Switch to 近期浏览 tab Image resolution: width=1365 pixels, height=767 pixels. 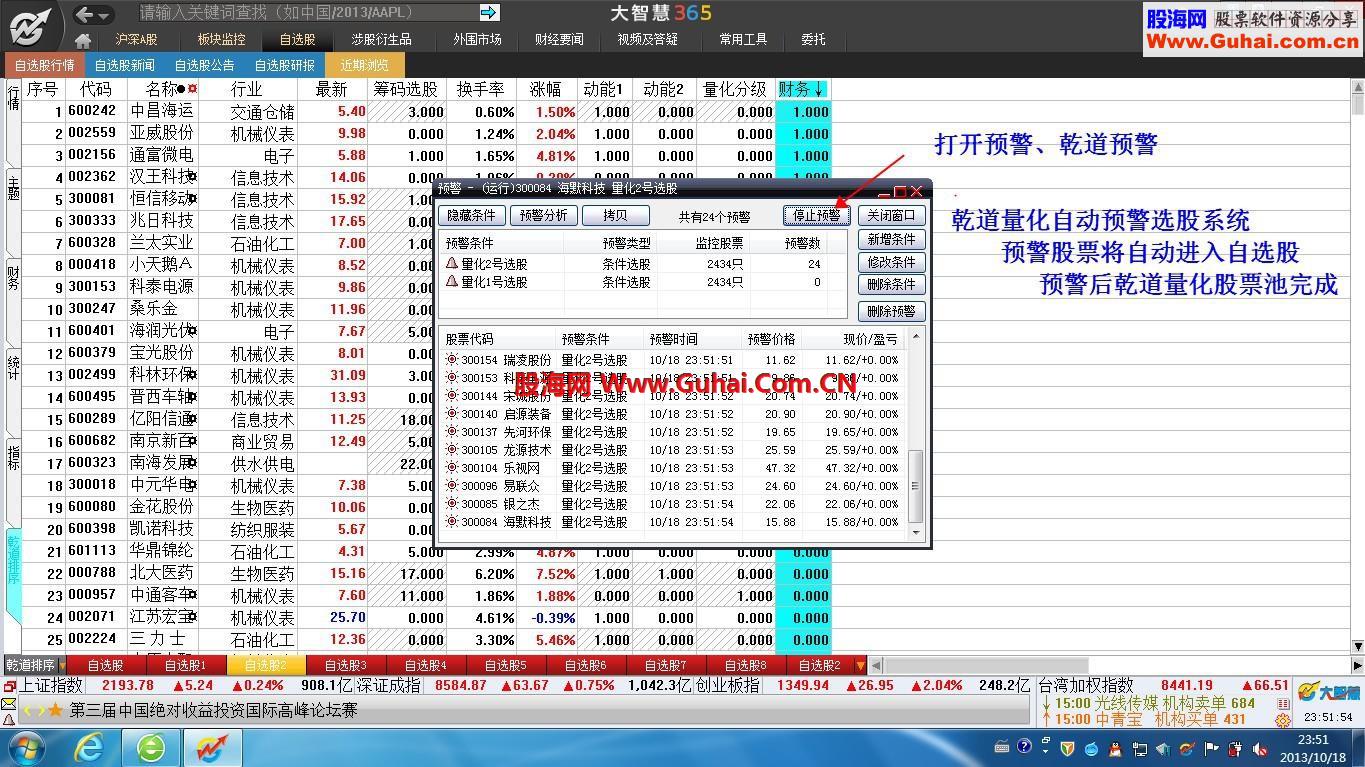364,65
